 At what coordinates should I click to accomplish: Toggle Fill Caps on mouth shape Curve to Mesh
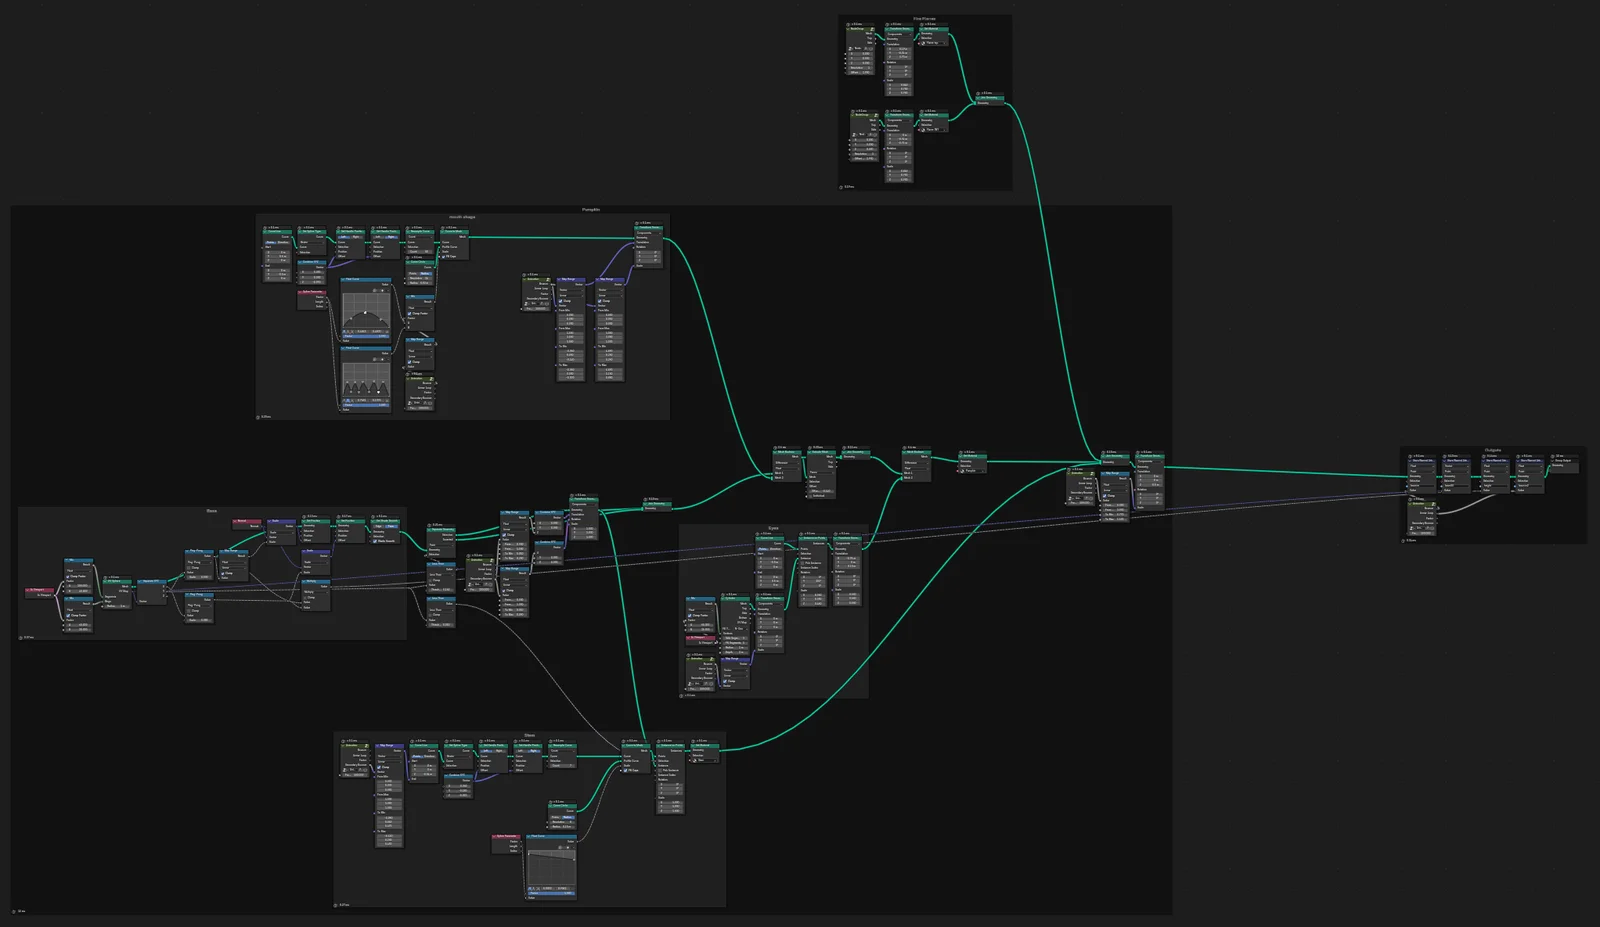pyautogui.click(x=445, y=256)
